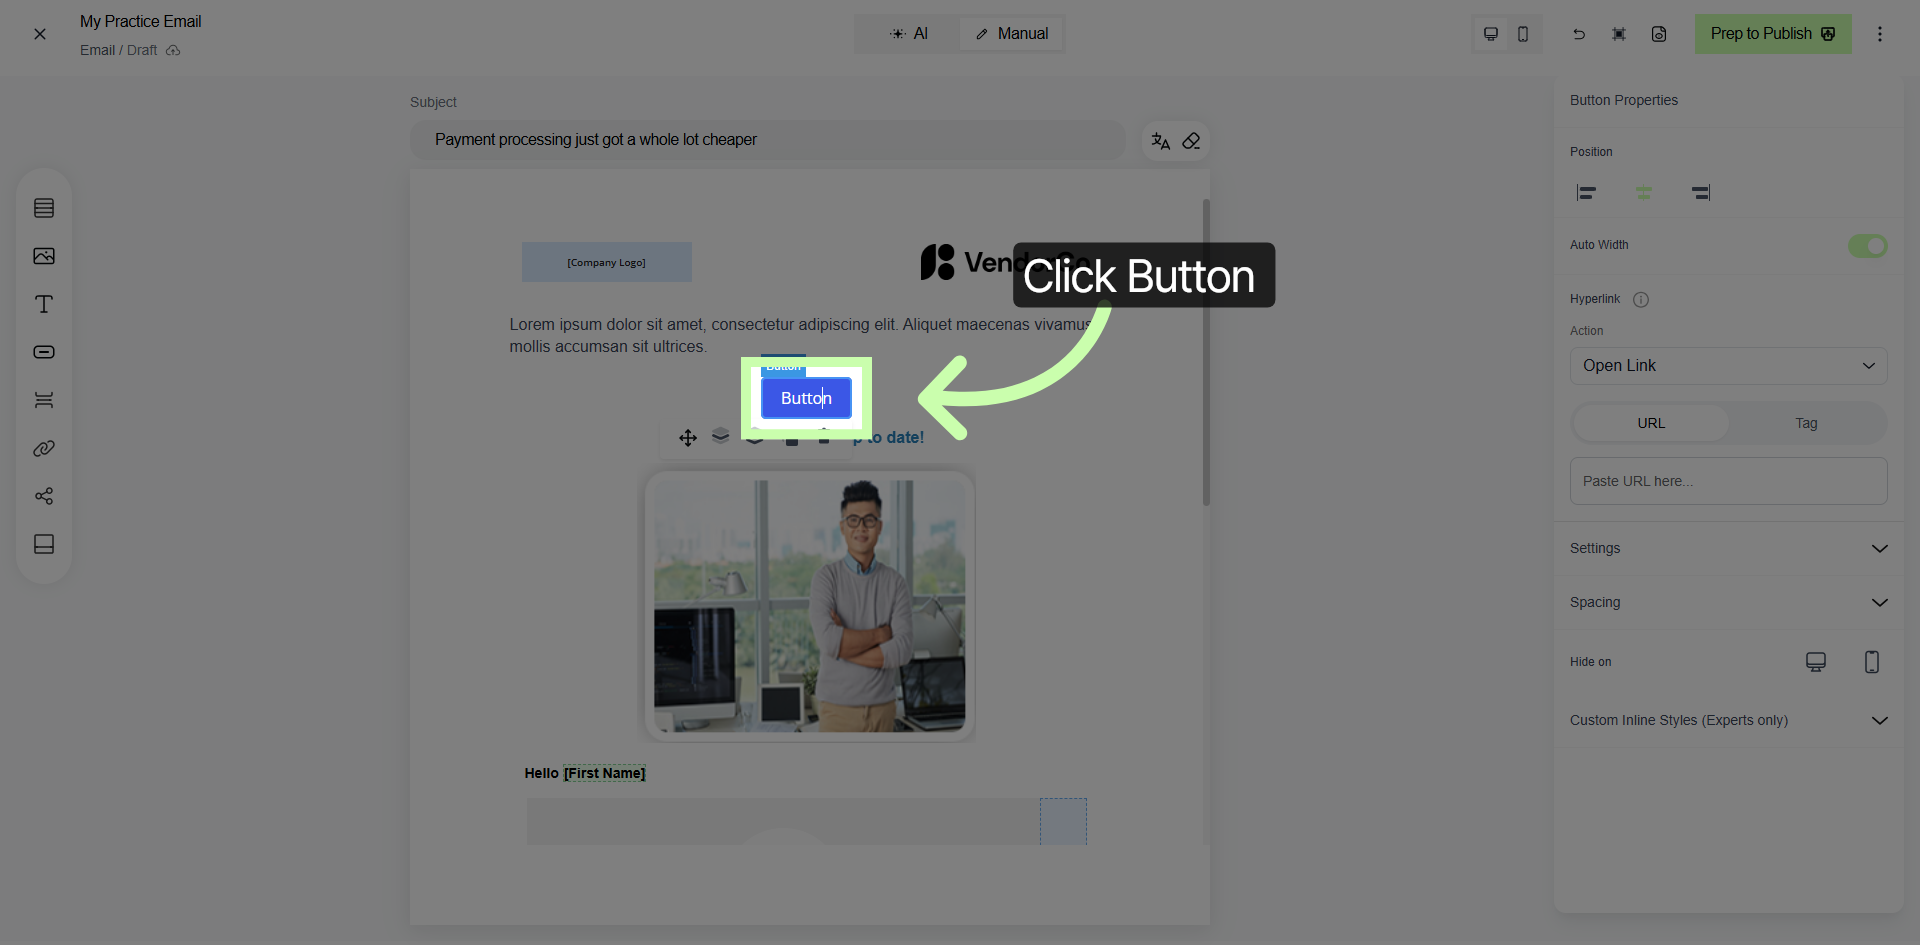Click the email canvas vertical scrollbar
The height and width of the screenshot is (945, 1920).
1206,352
